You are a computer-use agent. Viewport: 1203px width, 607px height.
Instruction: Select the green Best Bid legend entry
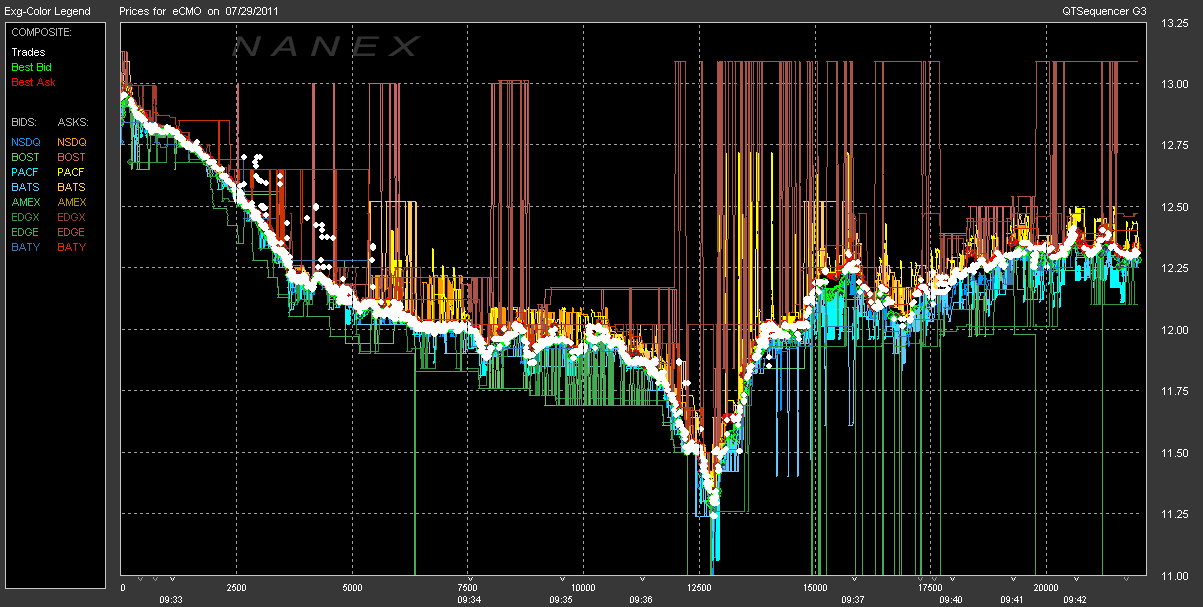pos(30,67)
